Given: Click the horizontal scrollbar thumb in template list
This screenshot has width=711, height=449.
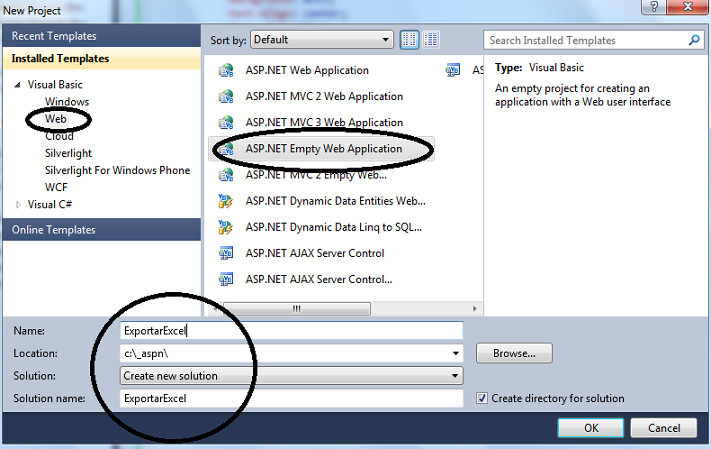Looking at the screenshot, I should [297, 309].
